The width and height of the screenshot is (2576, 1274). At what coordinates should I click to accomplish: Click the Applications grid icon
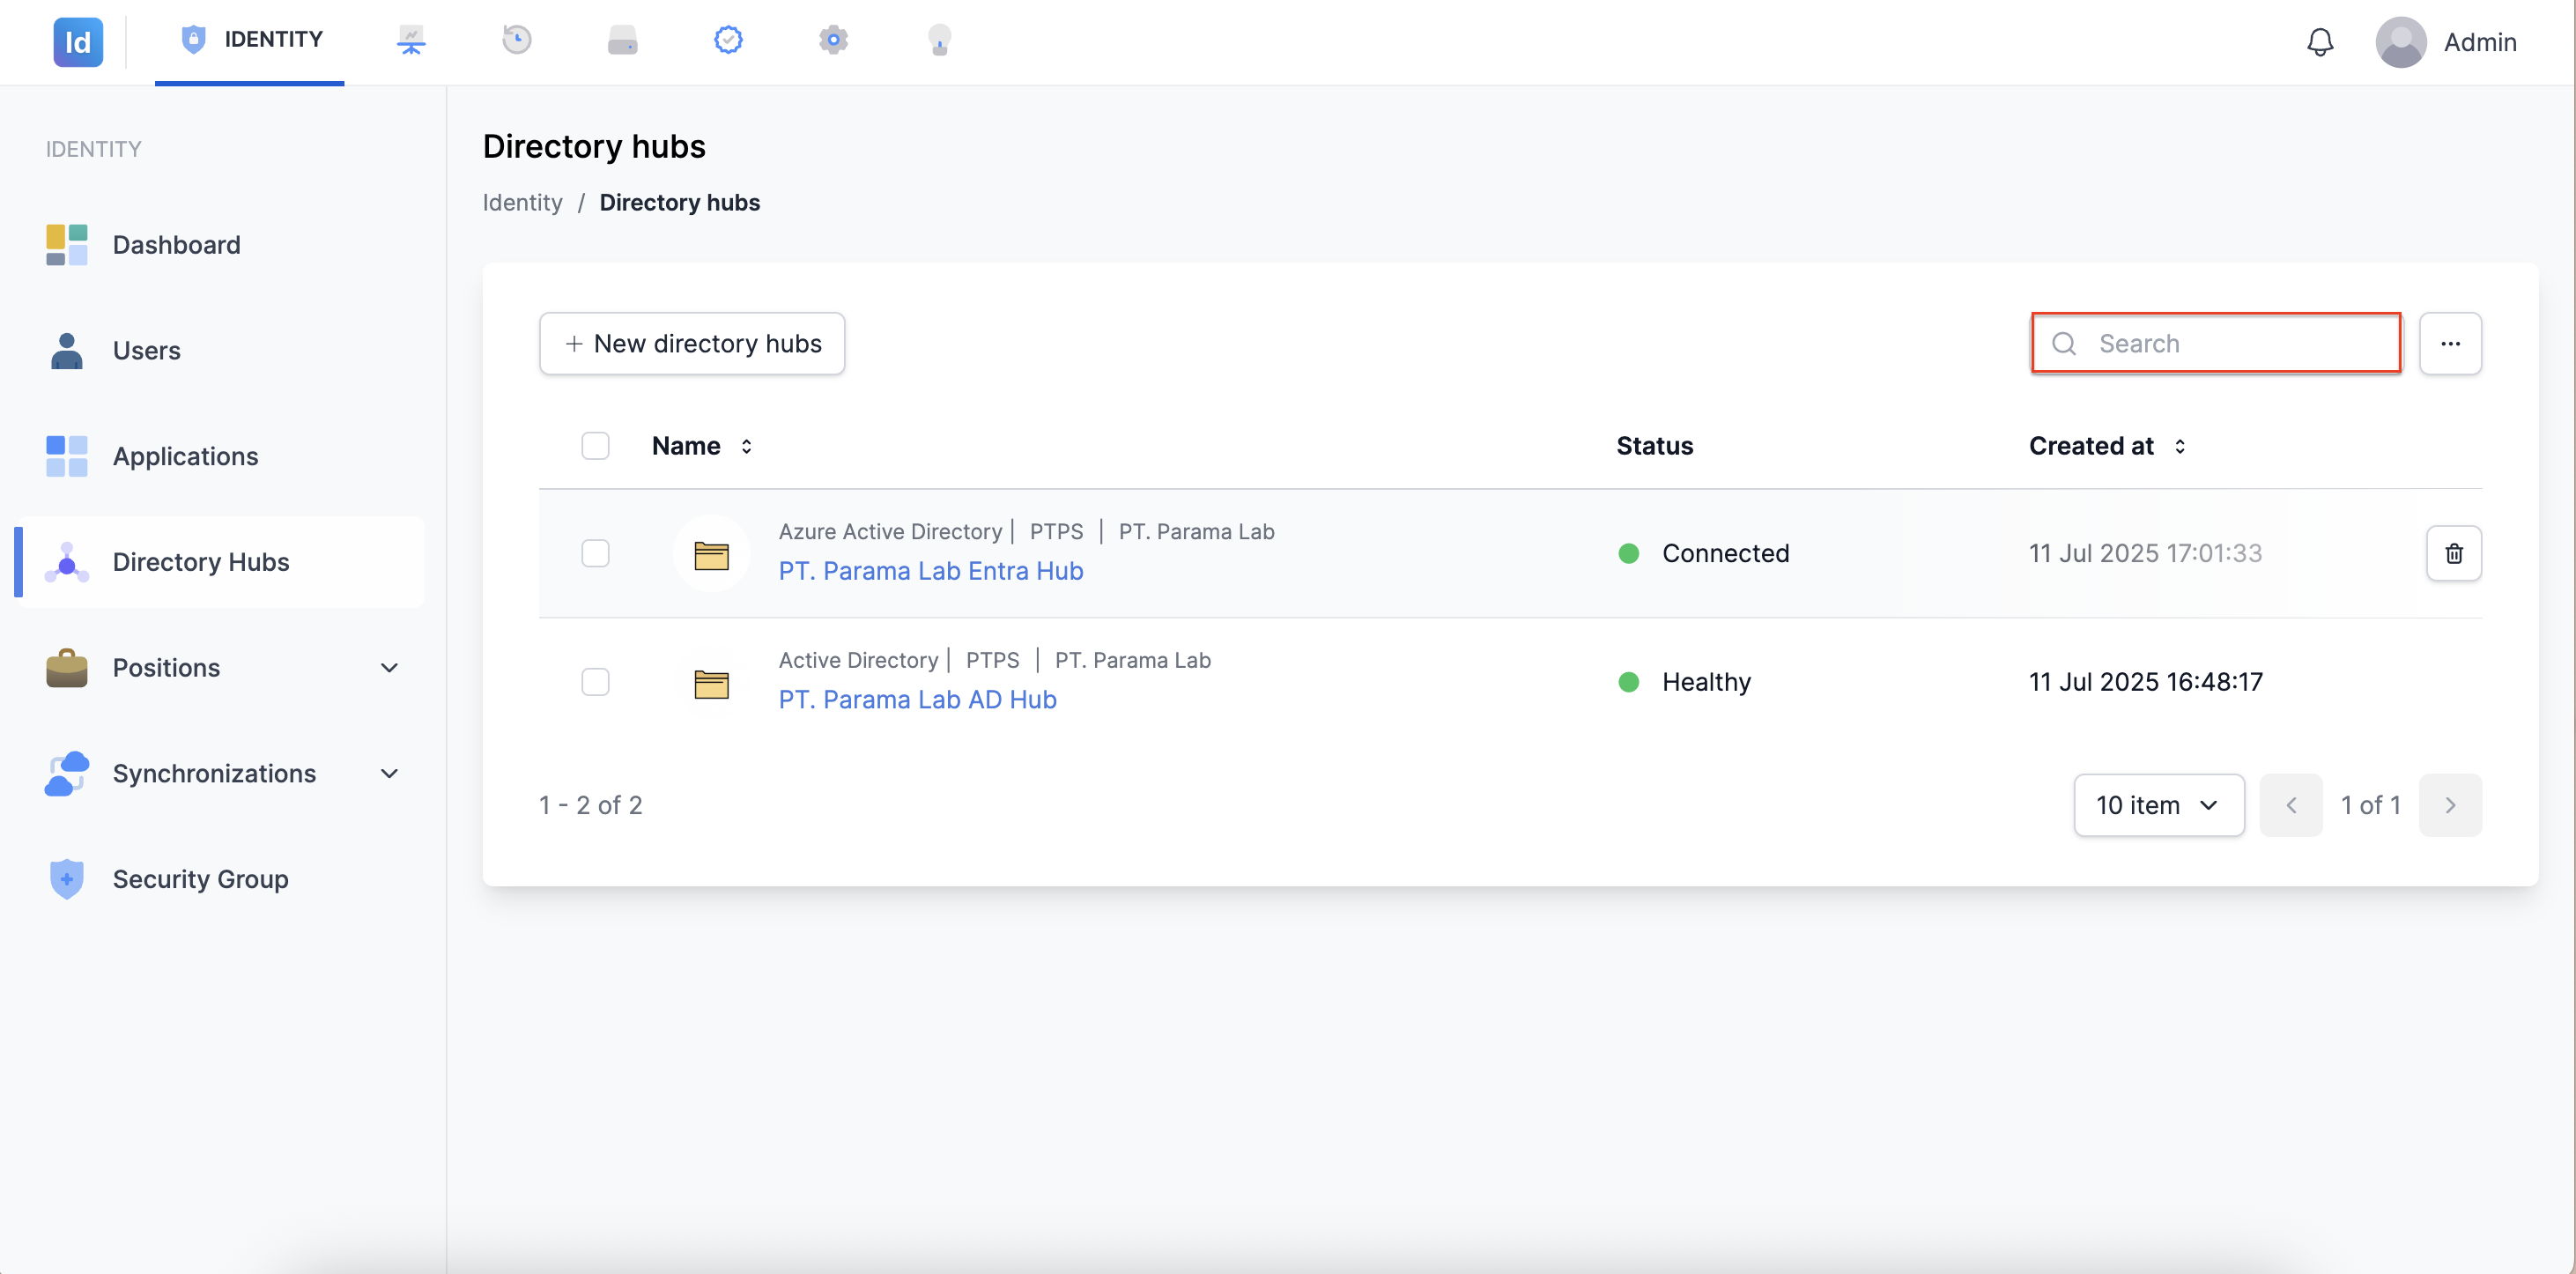(x=67, y=456)
